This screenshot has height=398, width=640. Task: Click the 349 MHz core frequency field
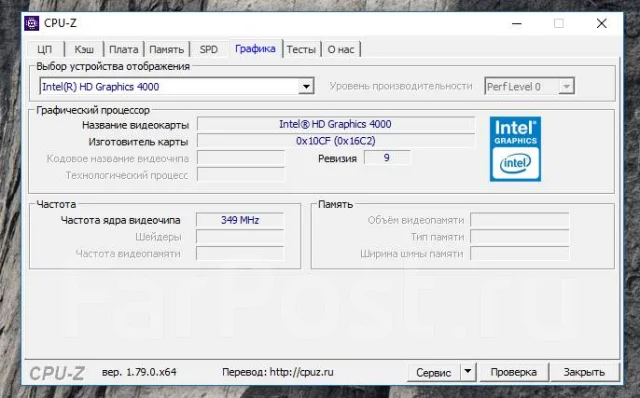[240, 220]
